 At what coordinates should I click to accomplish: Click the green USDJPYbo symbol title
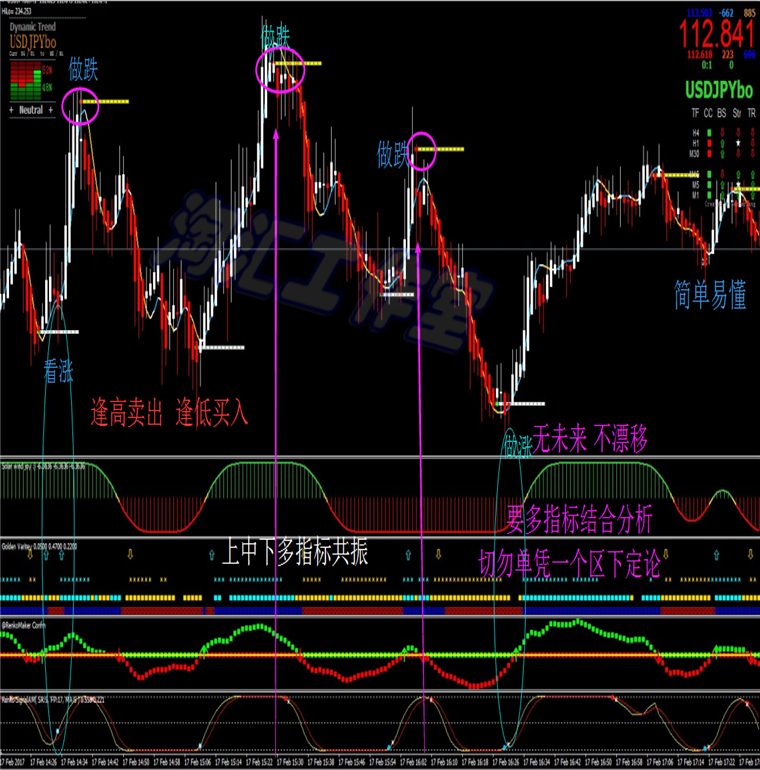tap(720, 90)
